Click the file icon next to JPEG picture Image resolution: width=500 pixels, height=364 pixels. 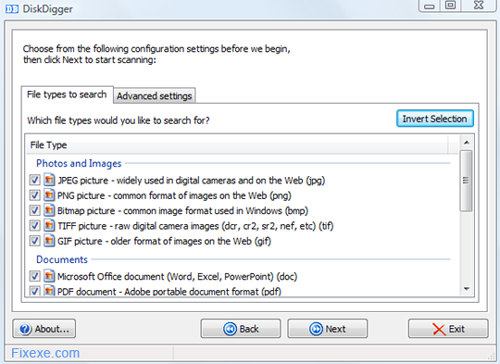(49, 180)
